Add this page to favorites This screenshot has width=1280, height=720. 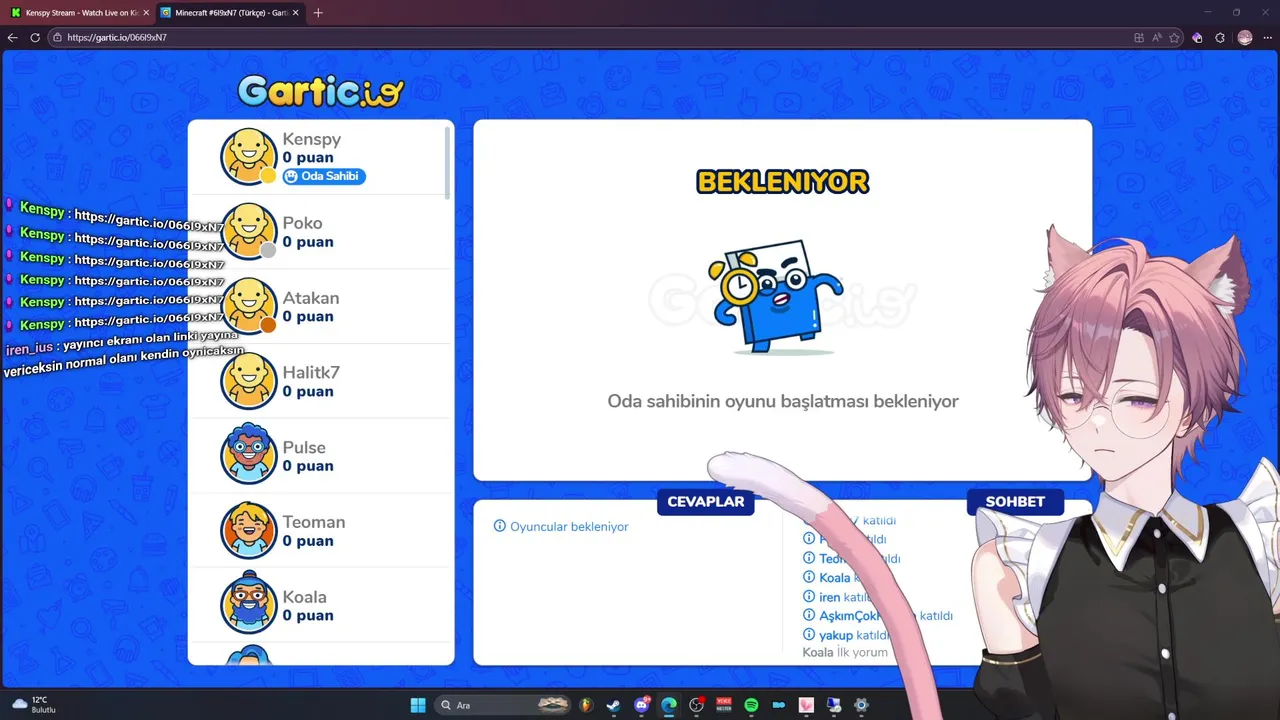pyautogui.click(x=1174, y=37)
